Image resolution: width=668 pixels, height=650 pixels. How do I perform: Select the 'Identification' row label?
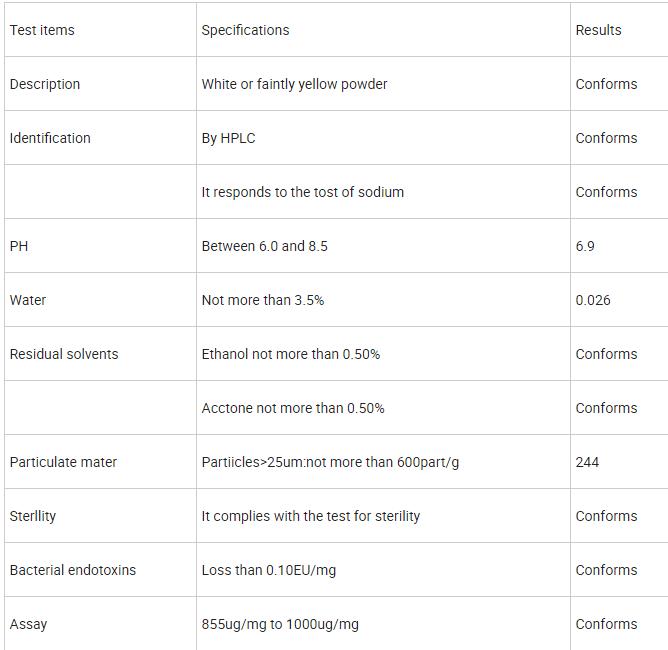click(x=50, y=138)
